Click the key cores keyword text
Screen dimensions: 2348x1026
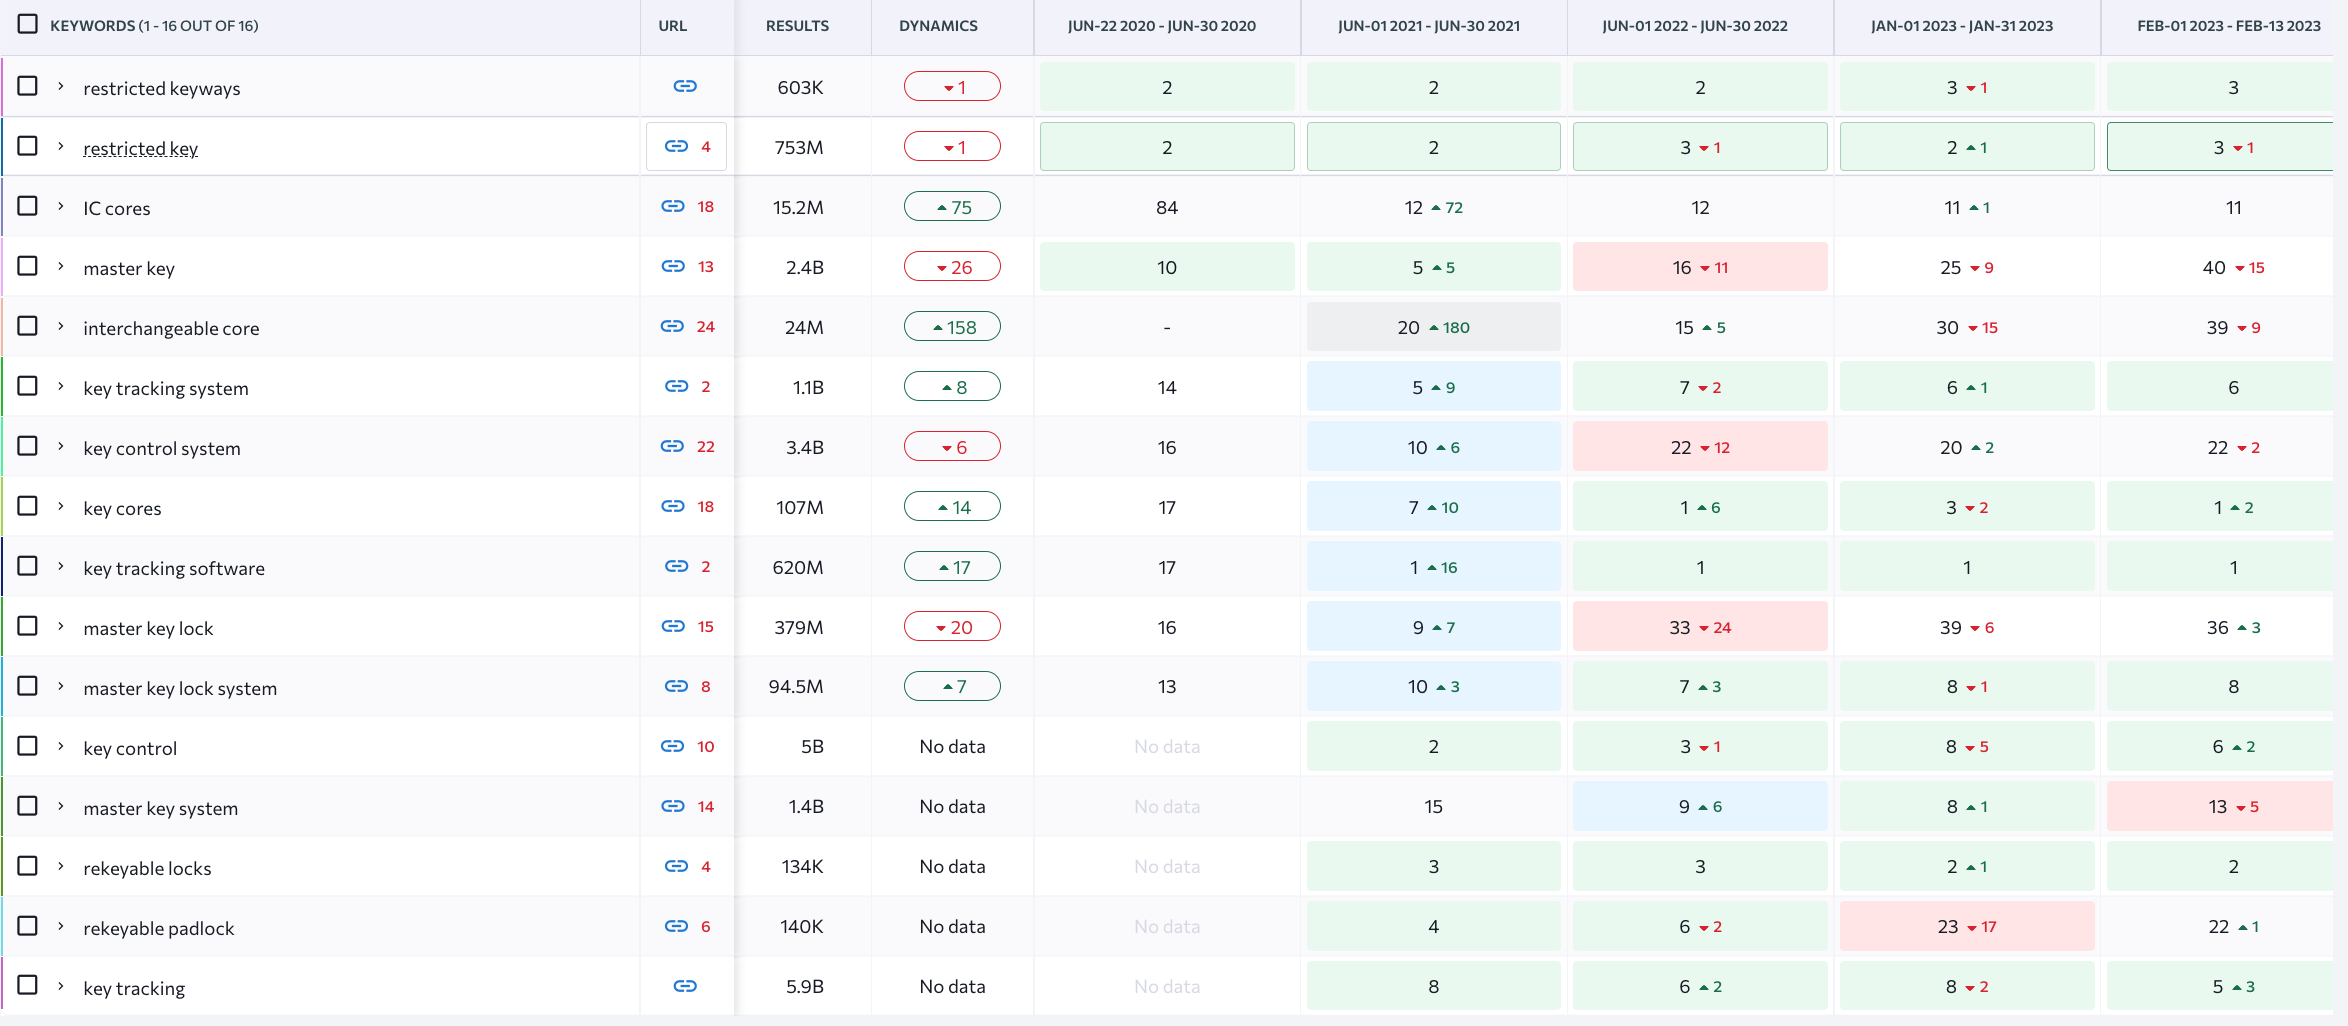pos(122,508)
